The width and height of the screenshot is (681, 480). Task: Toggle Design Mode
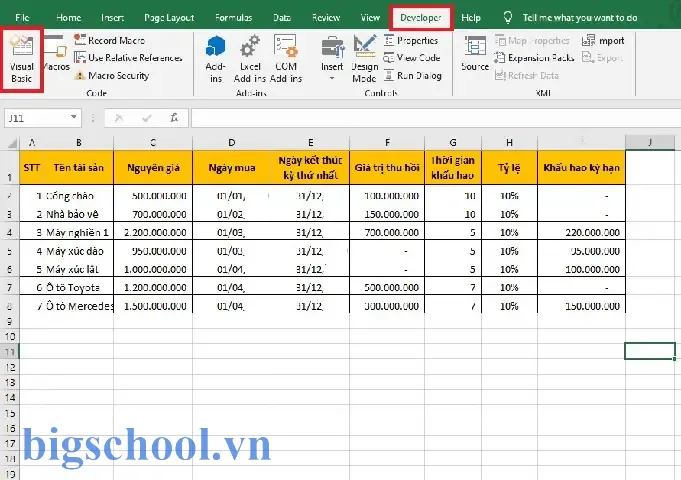coord(364,60)
